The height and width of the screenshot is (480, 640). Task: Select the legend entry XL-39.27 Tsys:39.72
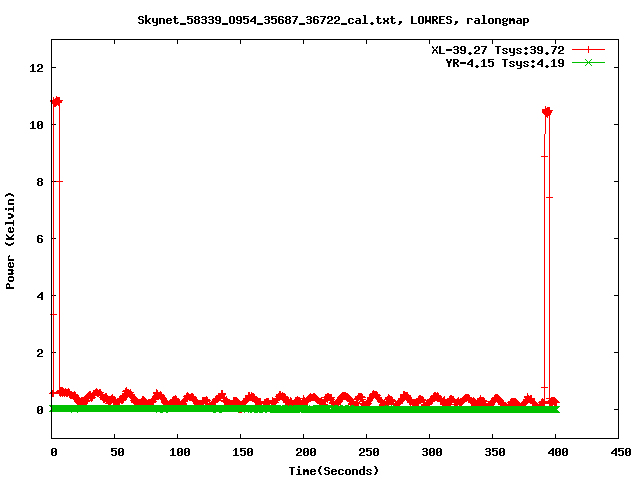(498, 50)
